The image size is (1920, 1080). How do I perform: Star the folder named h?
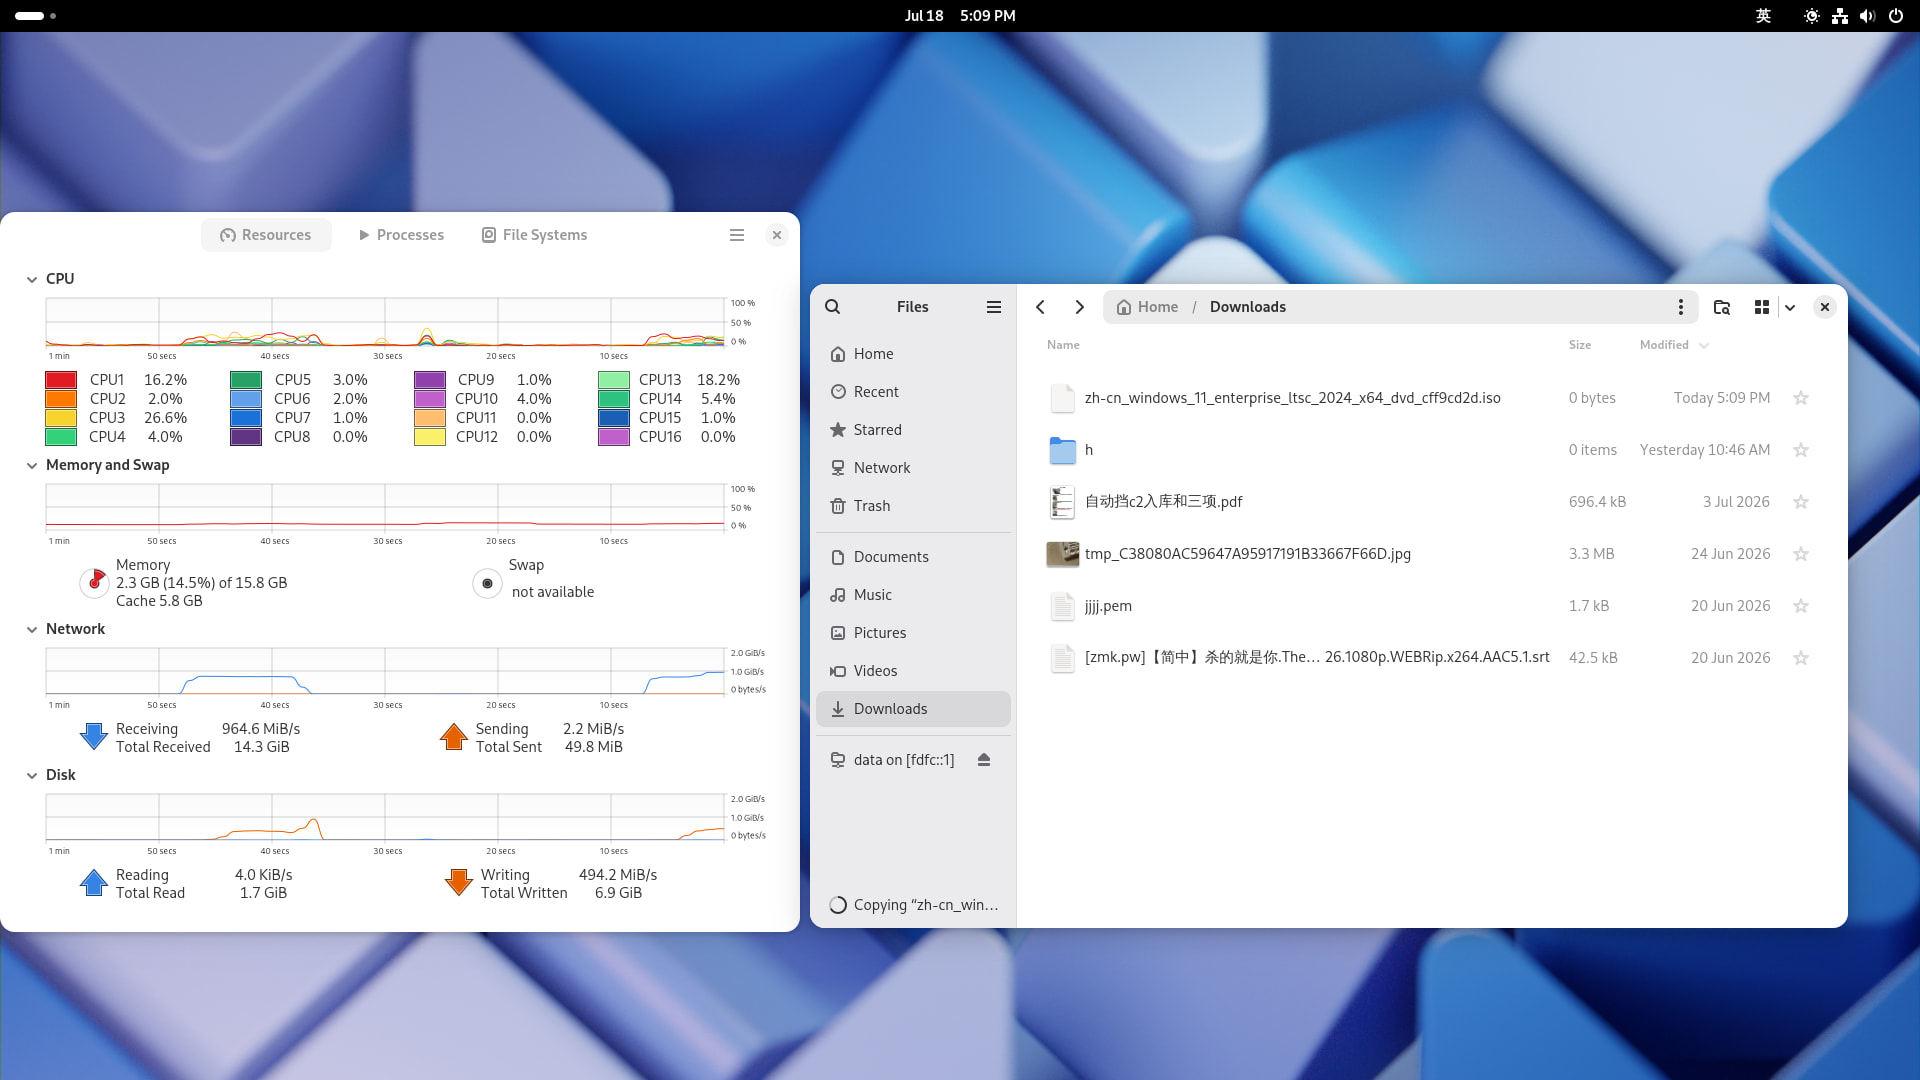click(1801, 450)
